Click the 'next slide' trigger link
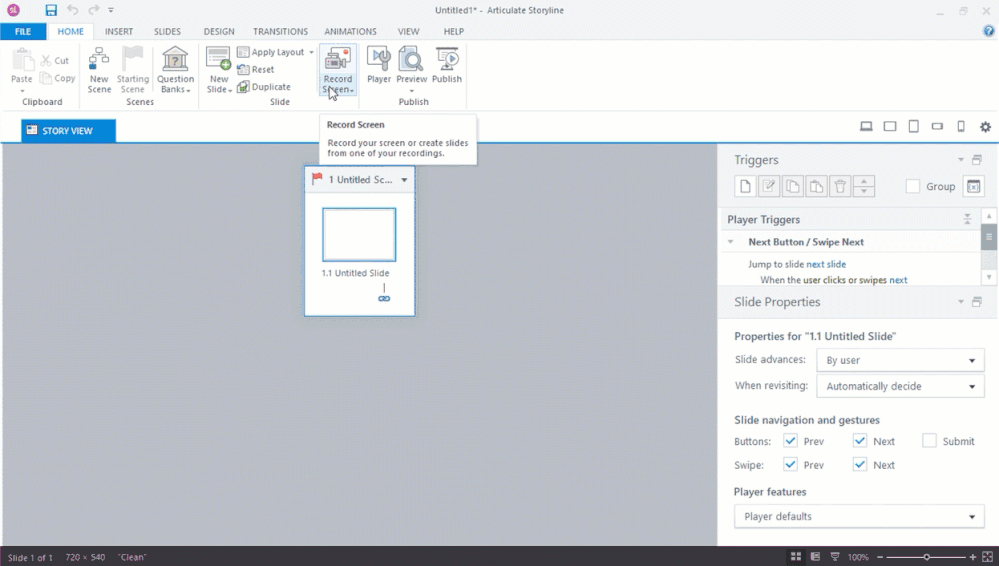999x566 pixels. 826,264
